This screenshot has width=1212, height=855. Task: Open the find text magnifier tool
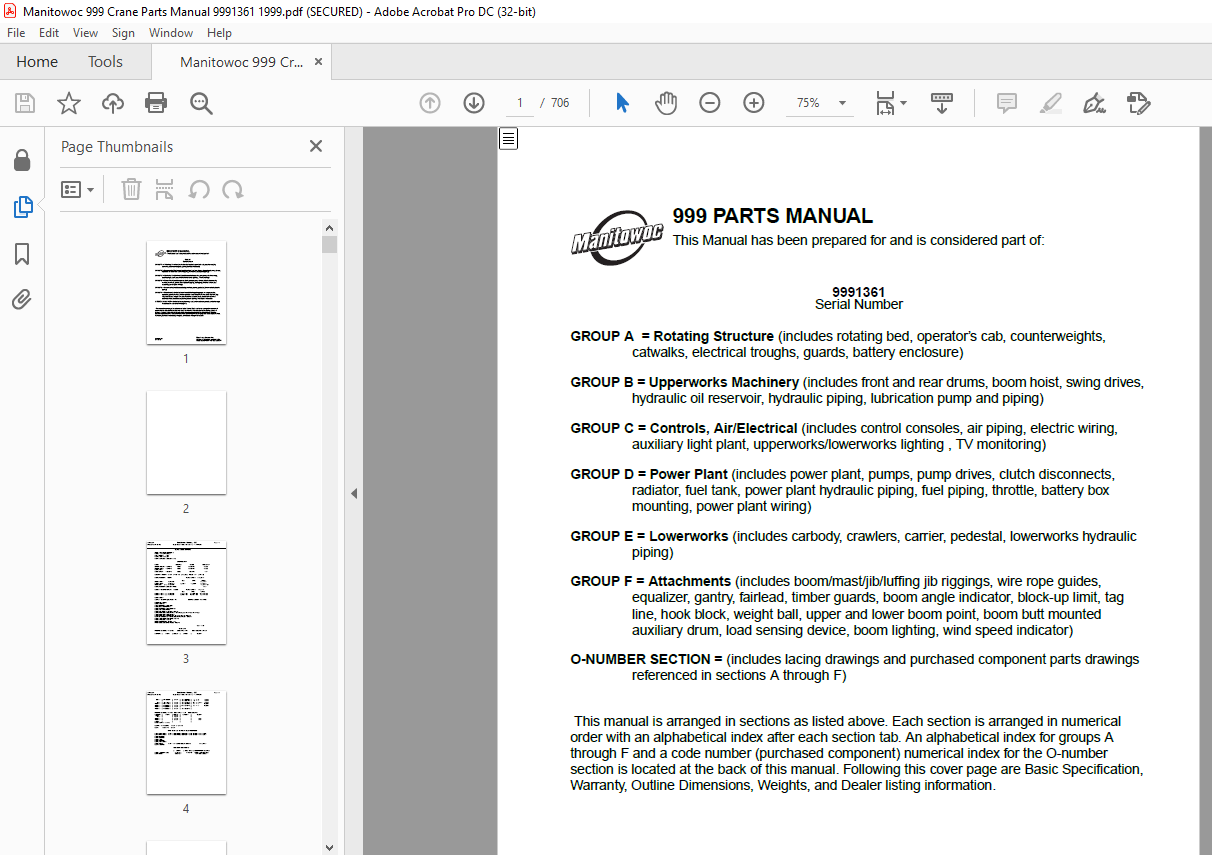(x=201, y=103)
